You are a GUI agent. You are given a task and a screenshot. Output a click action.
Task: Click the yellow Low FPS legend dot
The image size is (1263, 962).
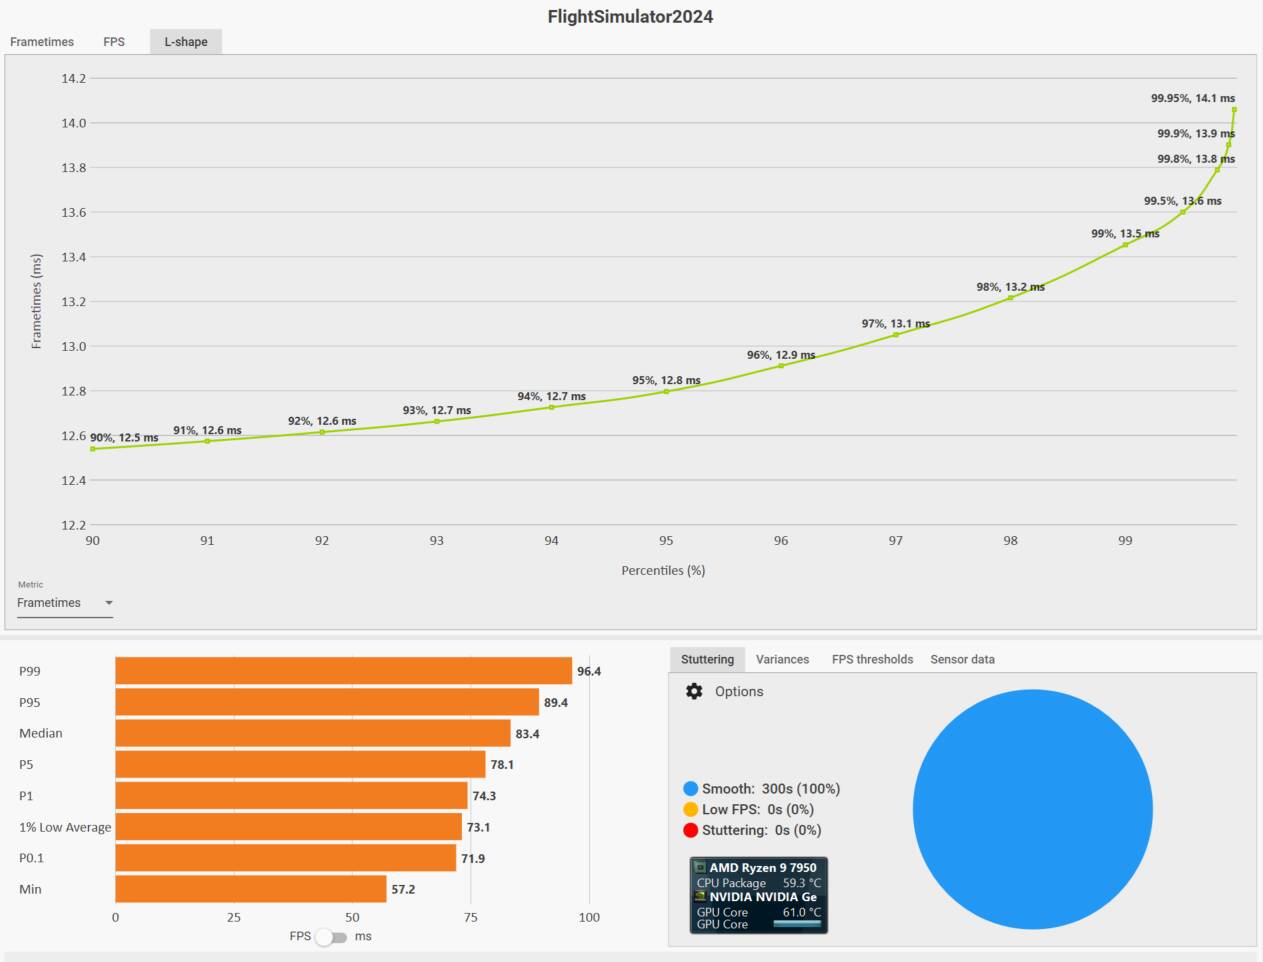[690, 810]
